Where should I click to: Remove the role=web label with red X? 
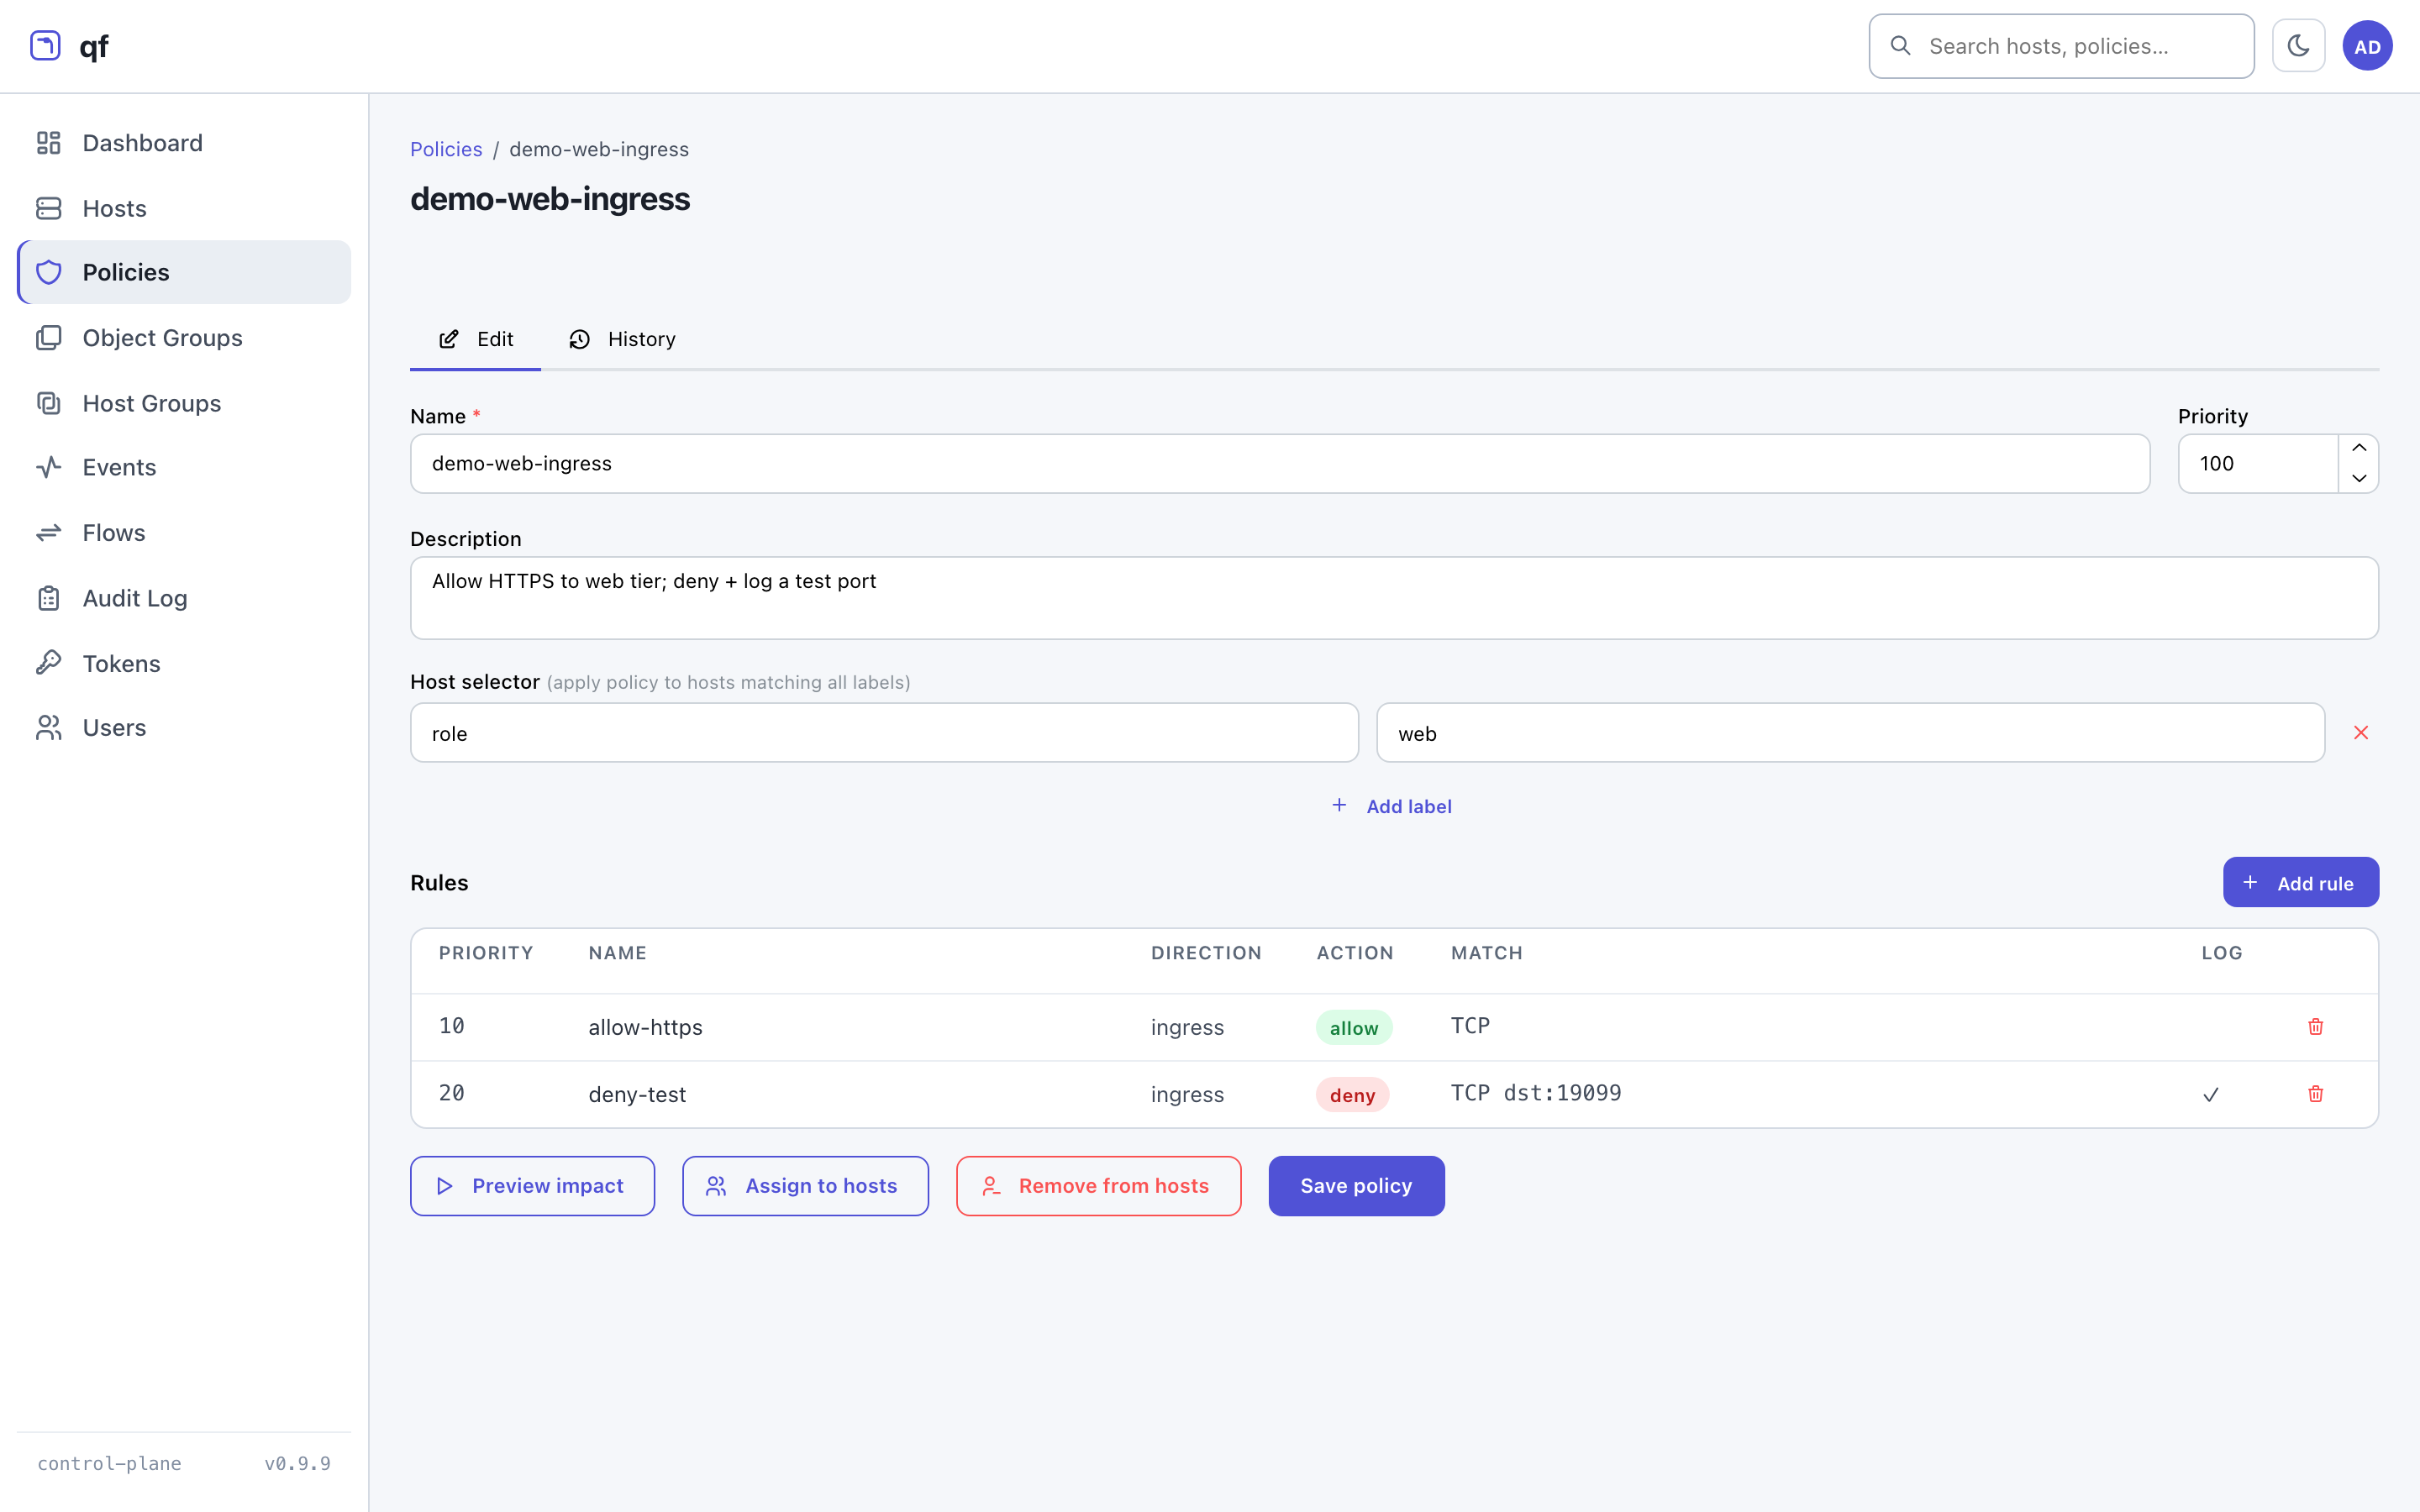(x=2361, y=733)
